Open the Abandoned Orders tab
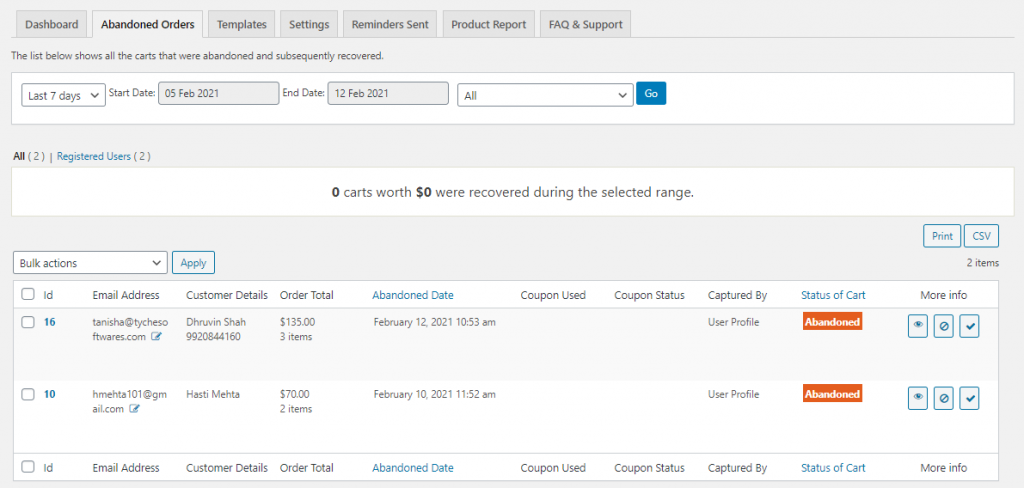The width and height of the screenshot is (1024, 488). pos(148,24)
